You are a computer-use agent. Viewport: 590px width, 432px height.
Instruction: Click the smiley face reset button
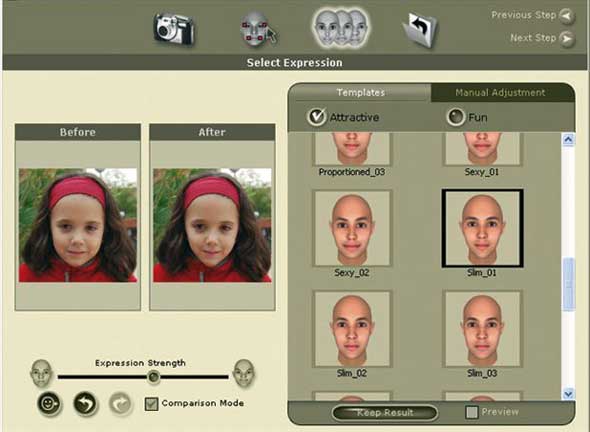49,404
